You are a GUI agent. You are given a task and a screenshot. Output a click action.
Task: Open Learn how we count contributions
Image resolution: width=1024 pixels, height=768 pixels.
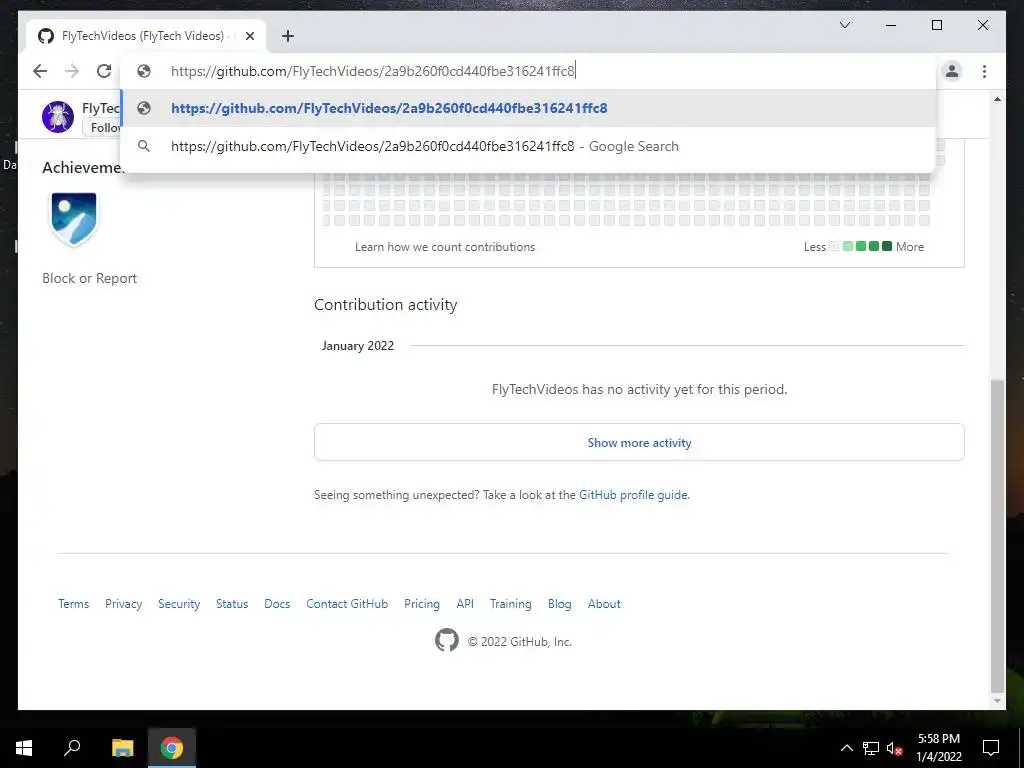pyautogui.click(x=445, y=247)
